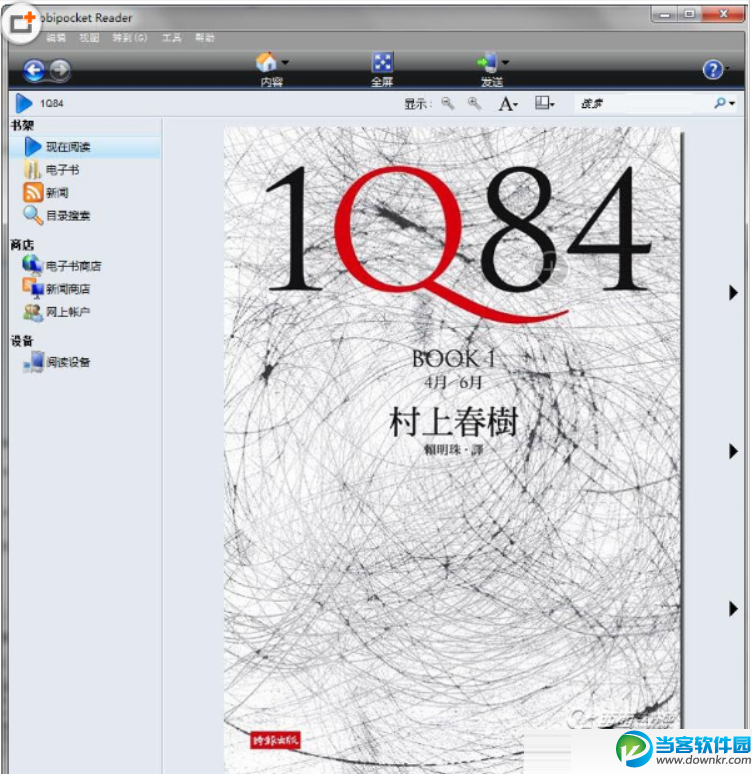The width and height of the screenshot is (752, 774).
Task: Open the 新闻 RSS feed item
Action: (x=45, y=193)
